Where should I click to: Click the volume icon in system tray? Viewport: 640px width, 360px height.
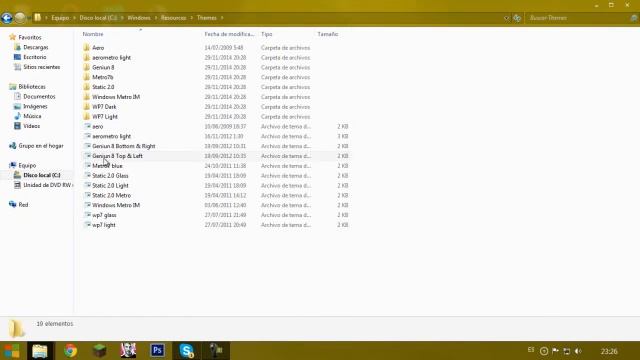coord(578,351)
